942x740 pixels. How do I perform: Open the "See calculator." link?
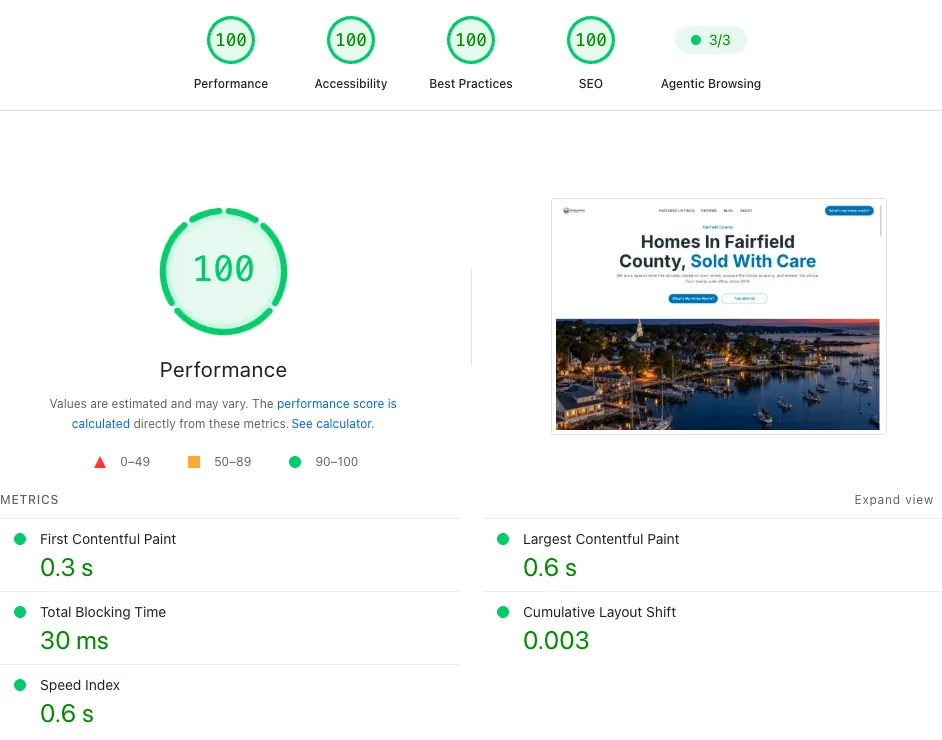(x=333, y=423)
